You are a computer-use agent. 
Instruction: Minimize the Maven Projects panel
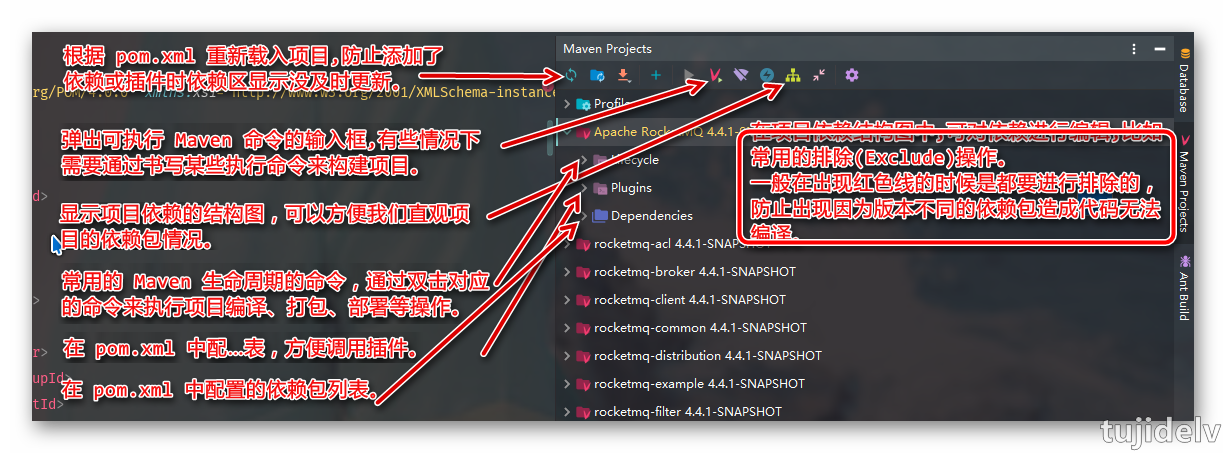coord(1159,48)
